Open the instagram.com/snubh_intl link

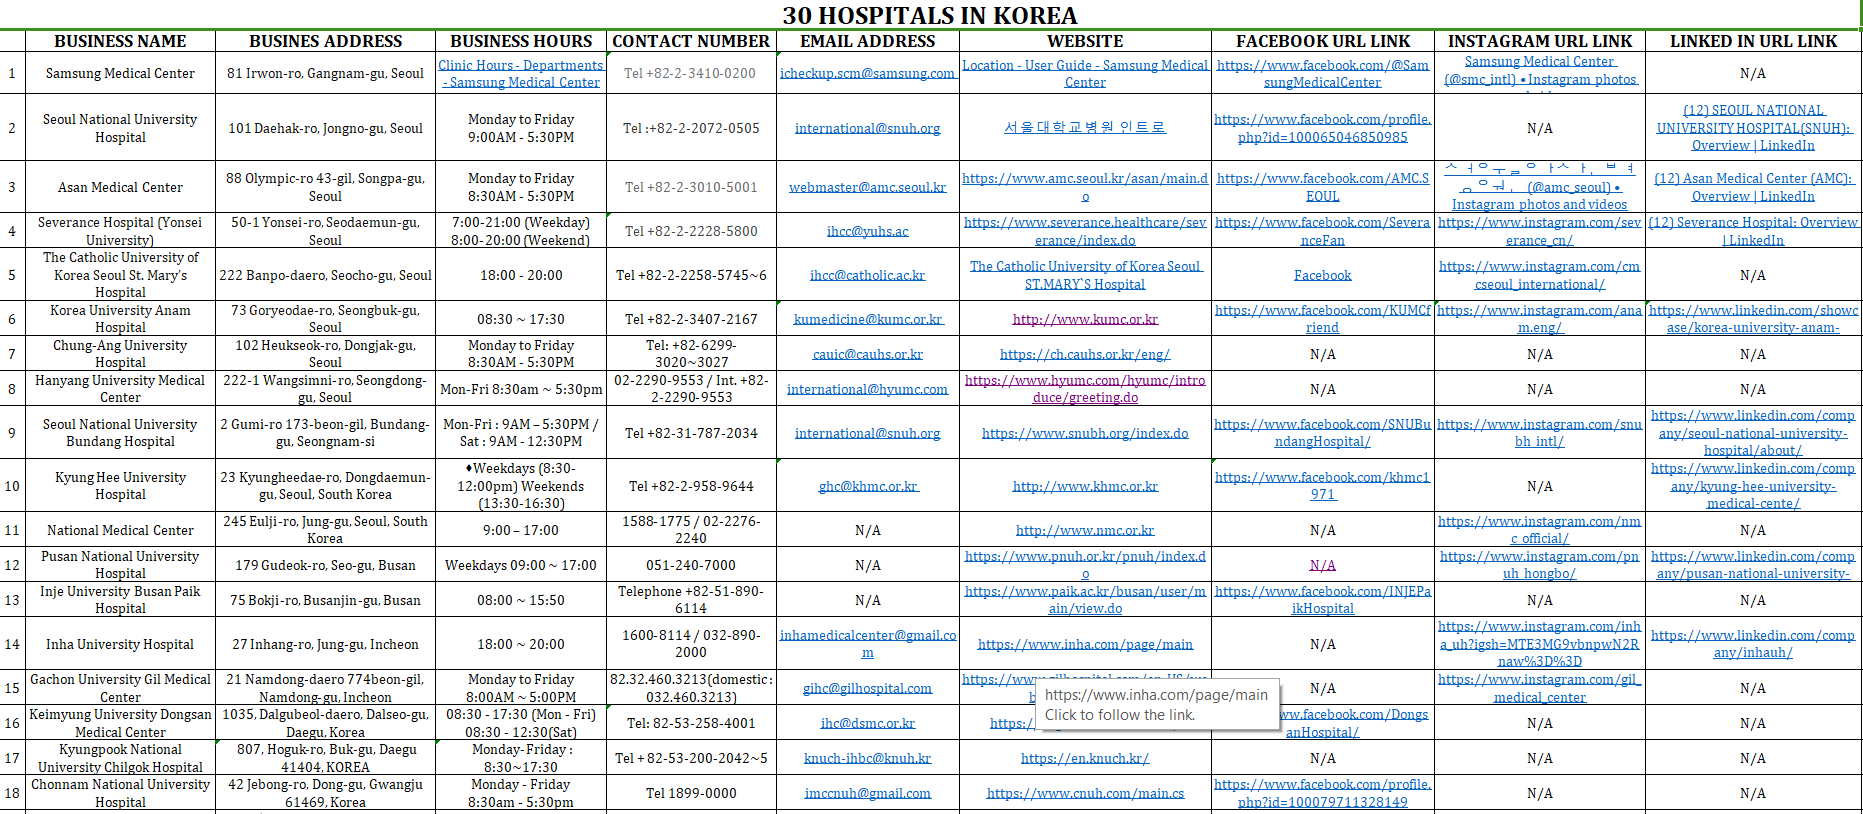[x=1540, y=433]
